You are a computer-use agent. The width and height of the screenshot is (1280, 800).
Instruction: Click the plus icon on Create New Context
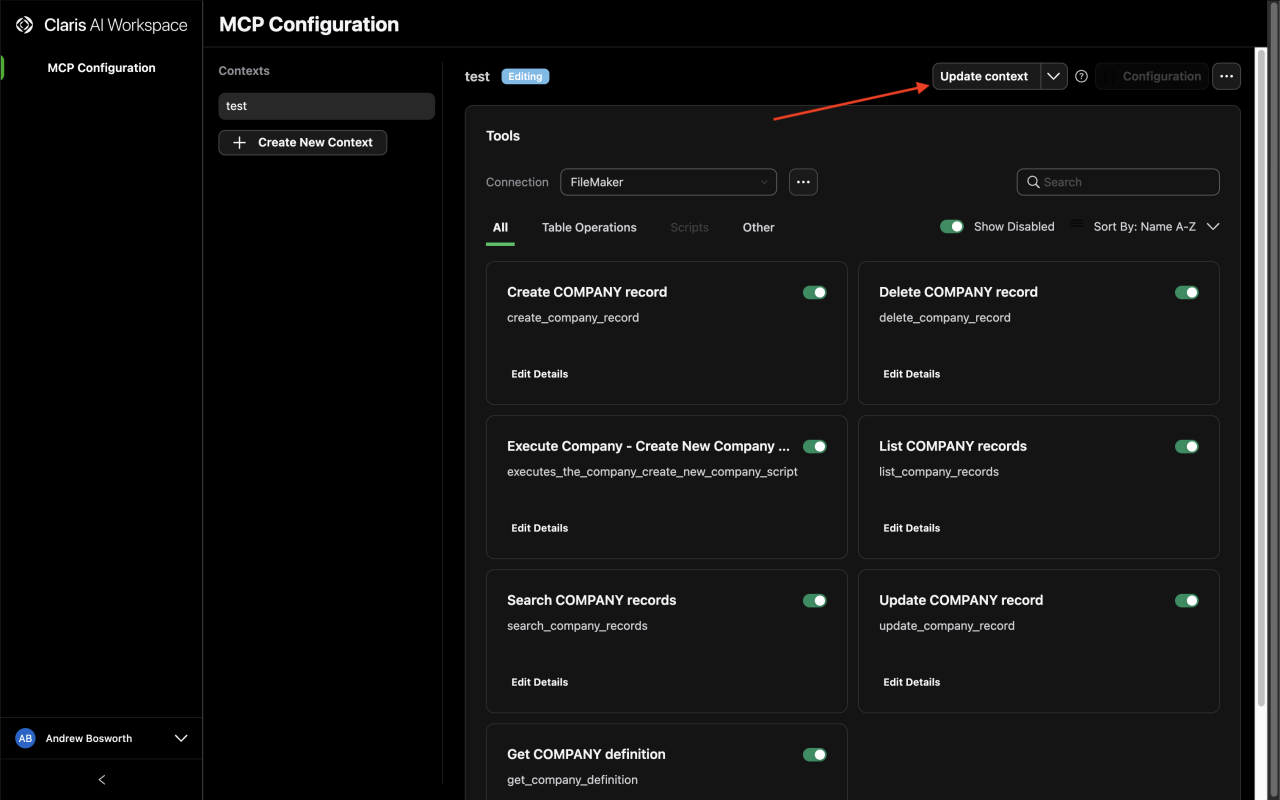(239, 142)
